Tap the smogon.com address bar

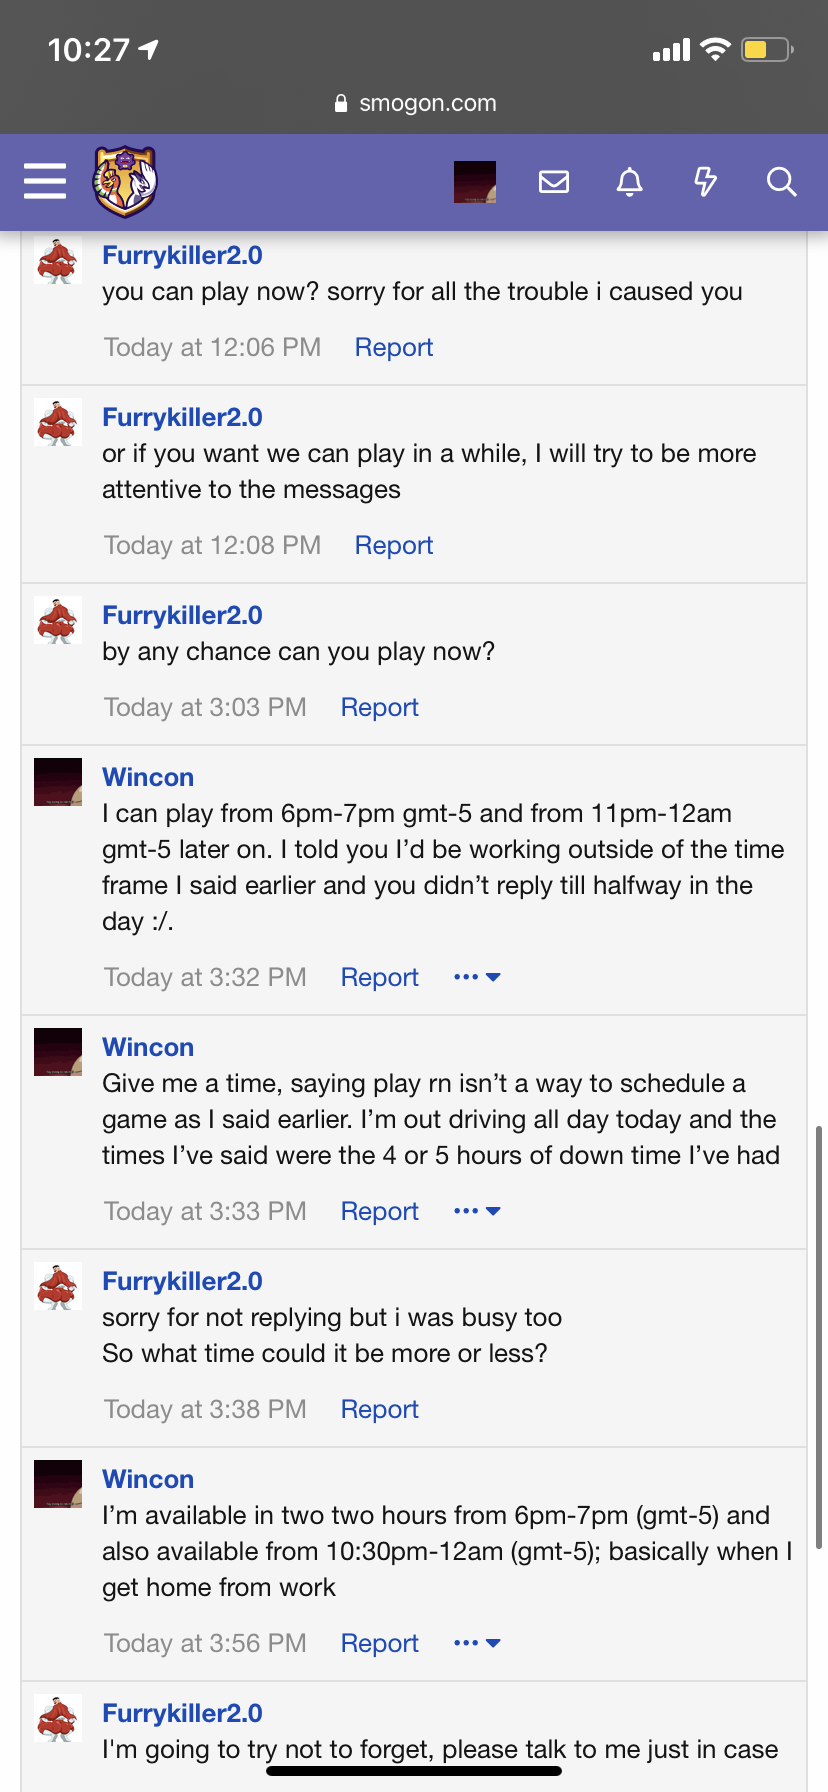pyautogui.click(x=414, y=103)
